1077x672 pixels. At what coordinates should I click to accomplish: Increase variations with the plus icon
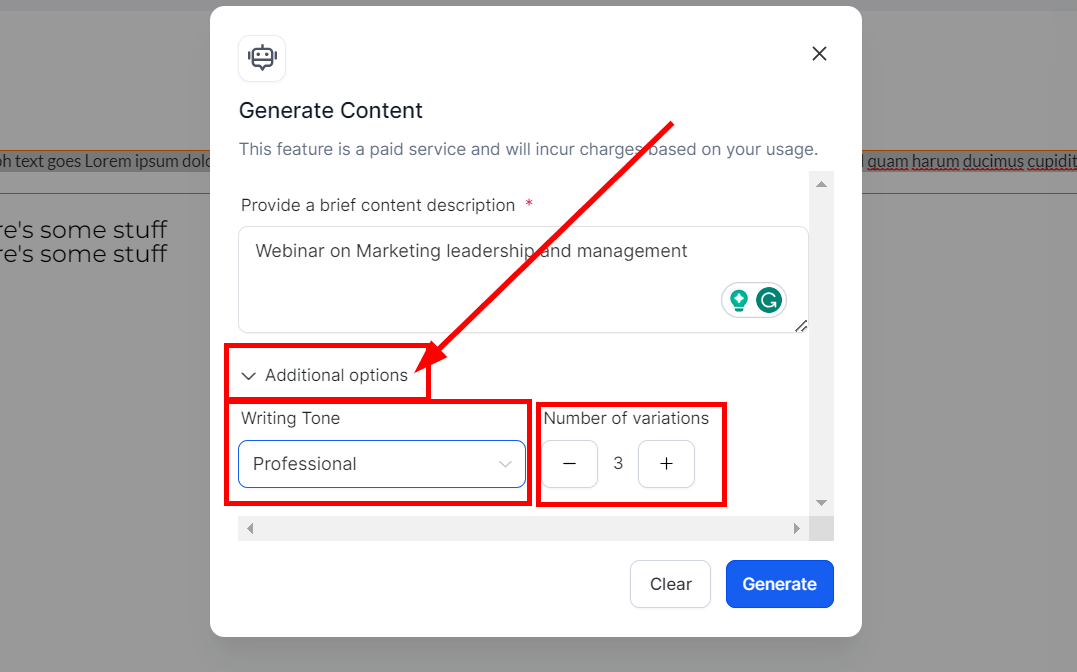(666, 464)
